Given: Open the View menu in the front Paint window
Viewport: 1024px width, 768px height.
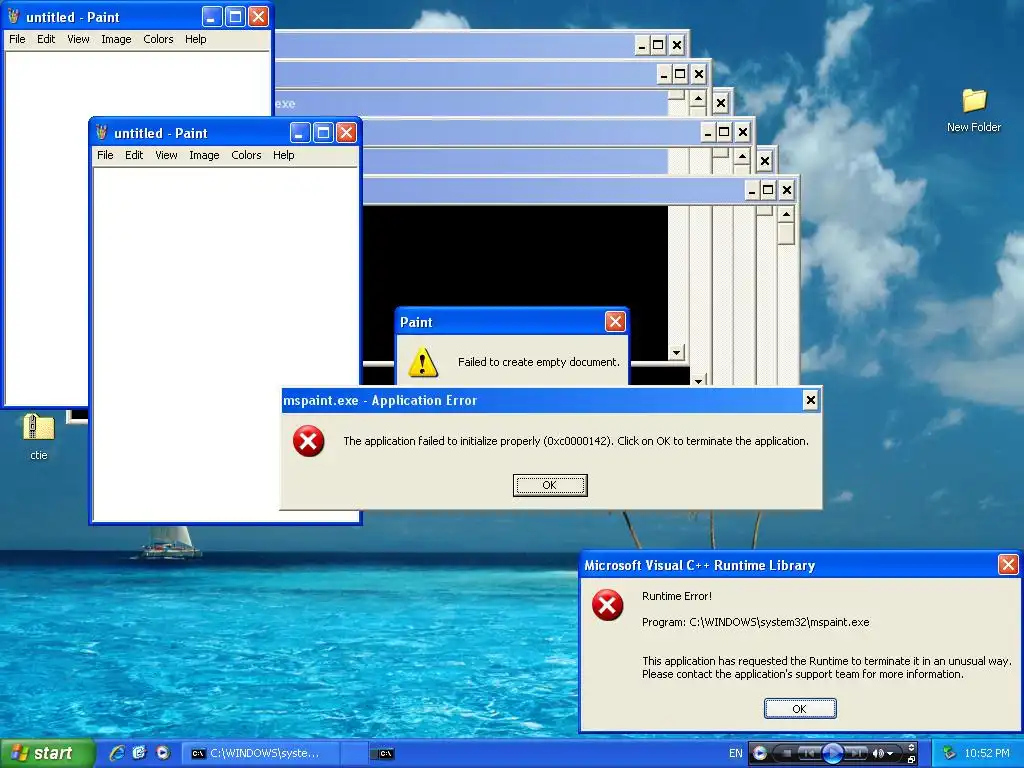Looking at the screenshot, I should coord(166,155).
